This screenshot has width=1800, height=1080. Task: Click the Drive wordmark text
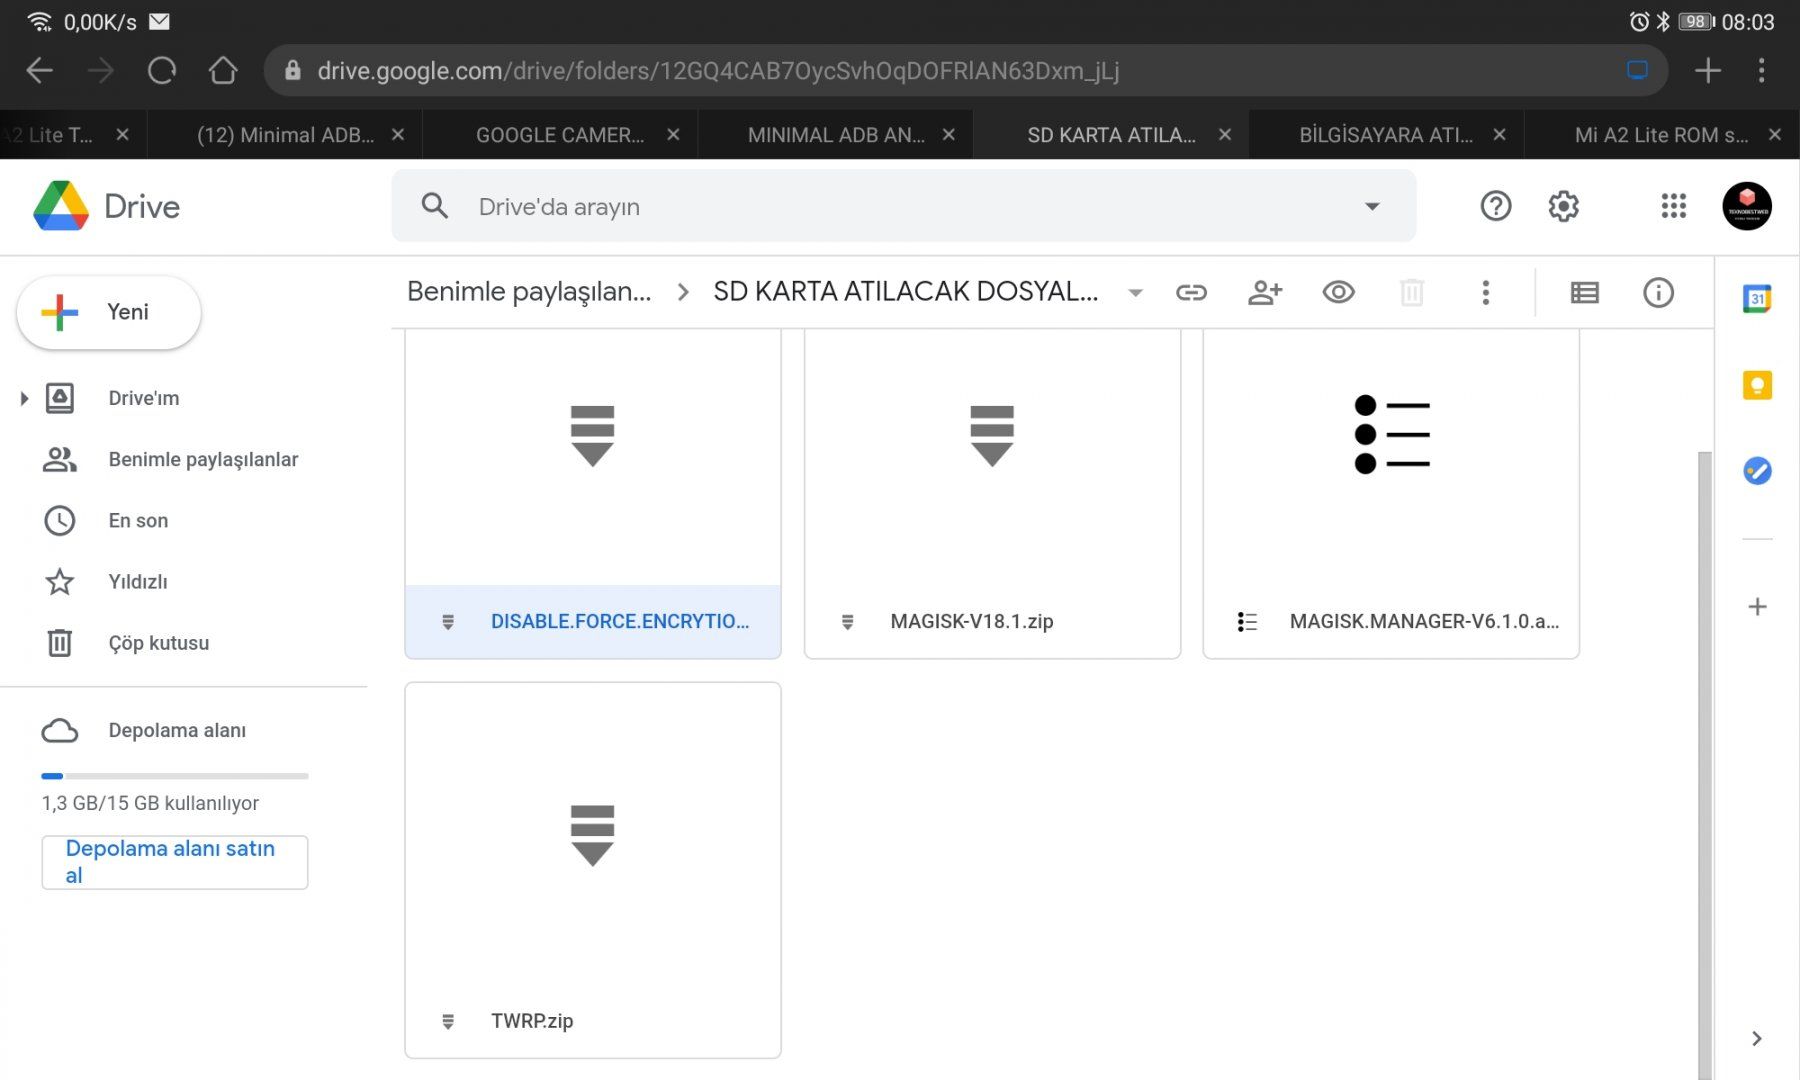tap(142, 206)
